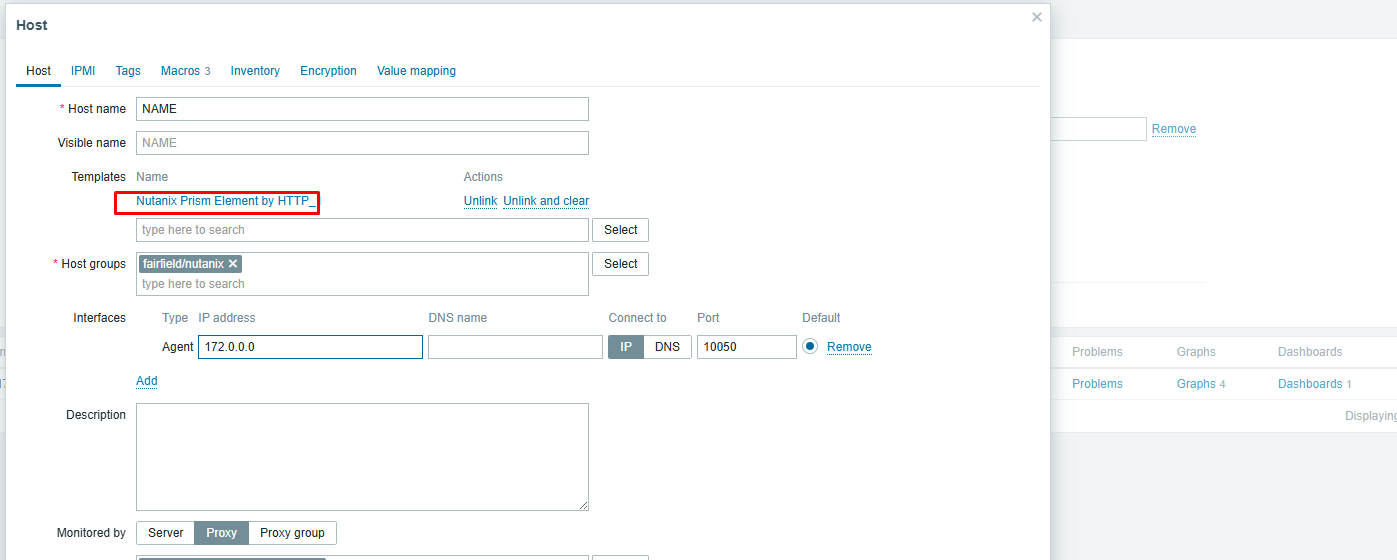
Task: Click the Description text area
Action: [362, 457]
